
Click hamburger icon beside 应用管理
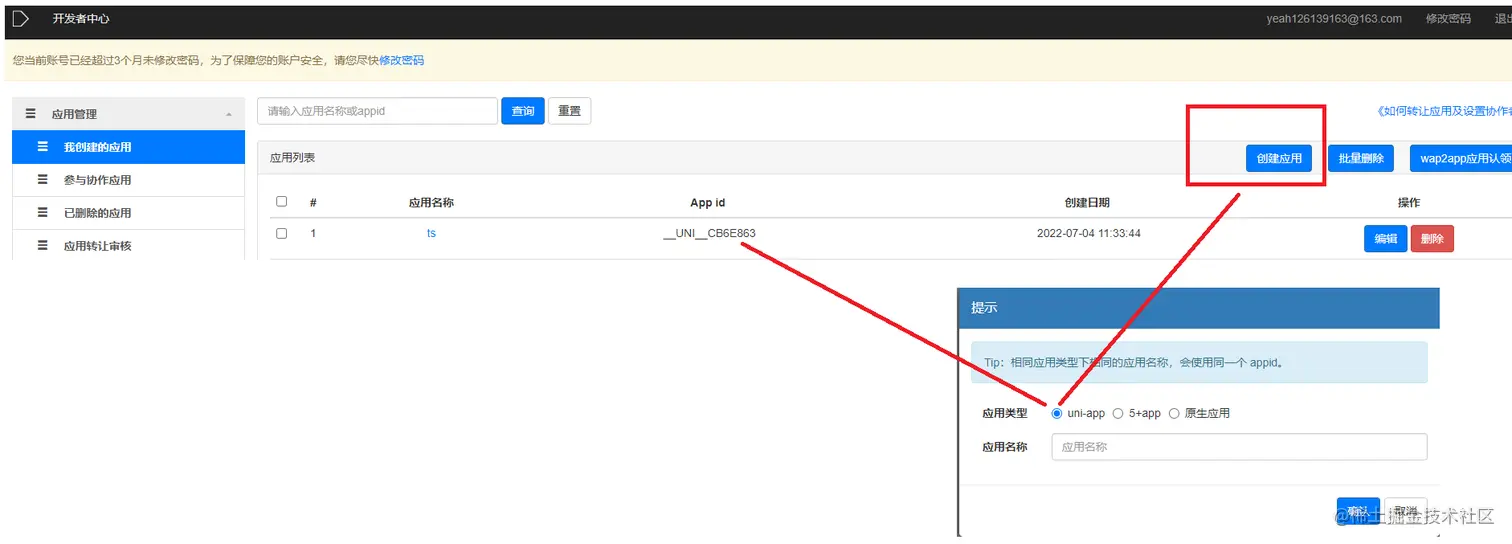[x=30, y=114]
